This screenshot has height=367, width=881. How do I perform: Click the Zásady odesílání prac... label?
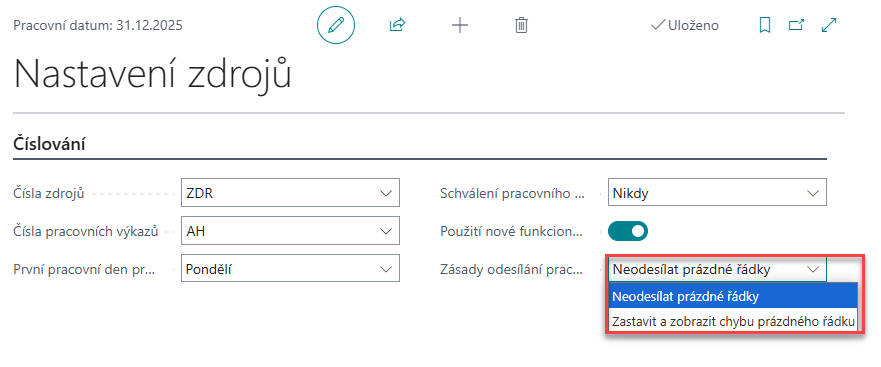512,269
